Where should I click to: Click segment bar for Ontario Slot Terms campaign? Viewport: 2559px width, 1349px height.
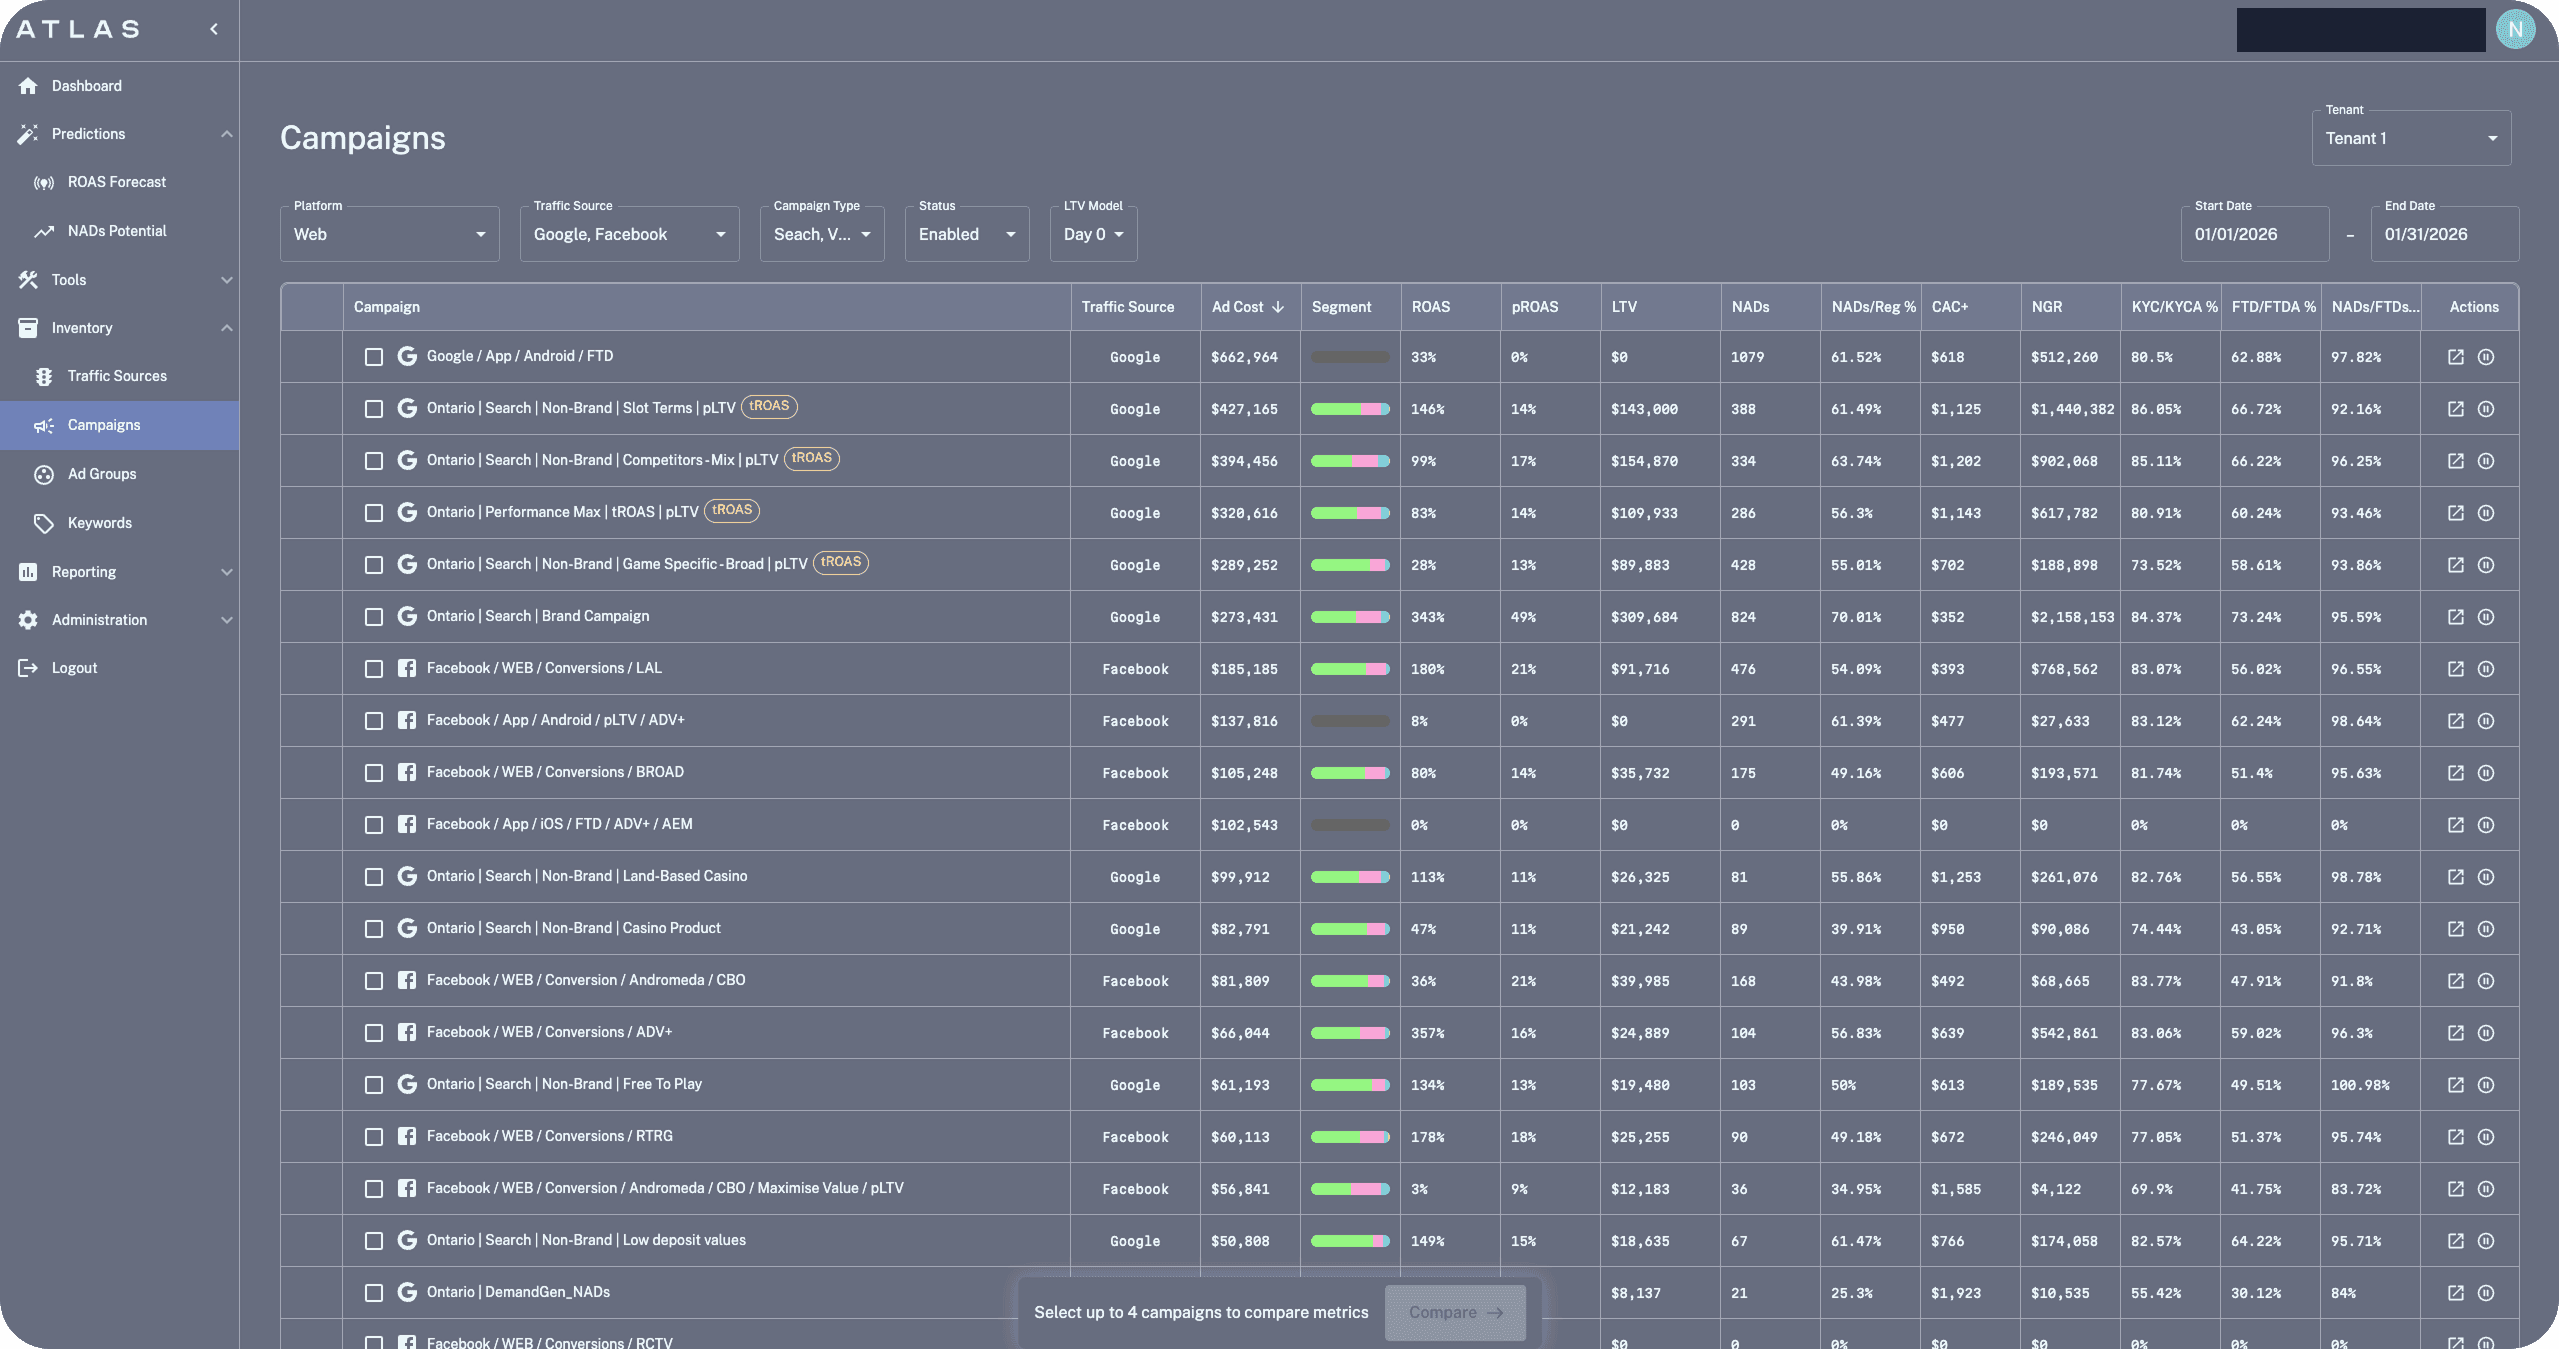[x=1350, y=409]
